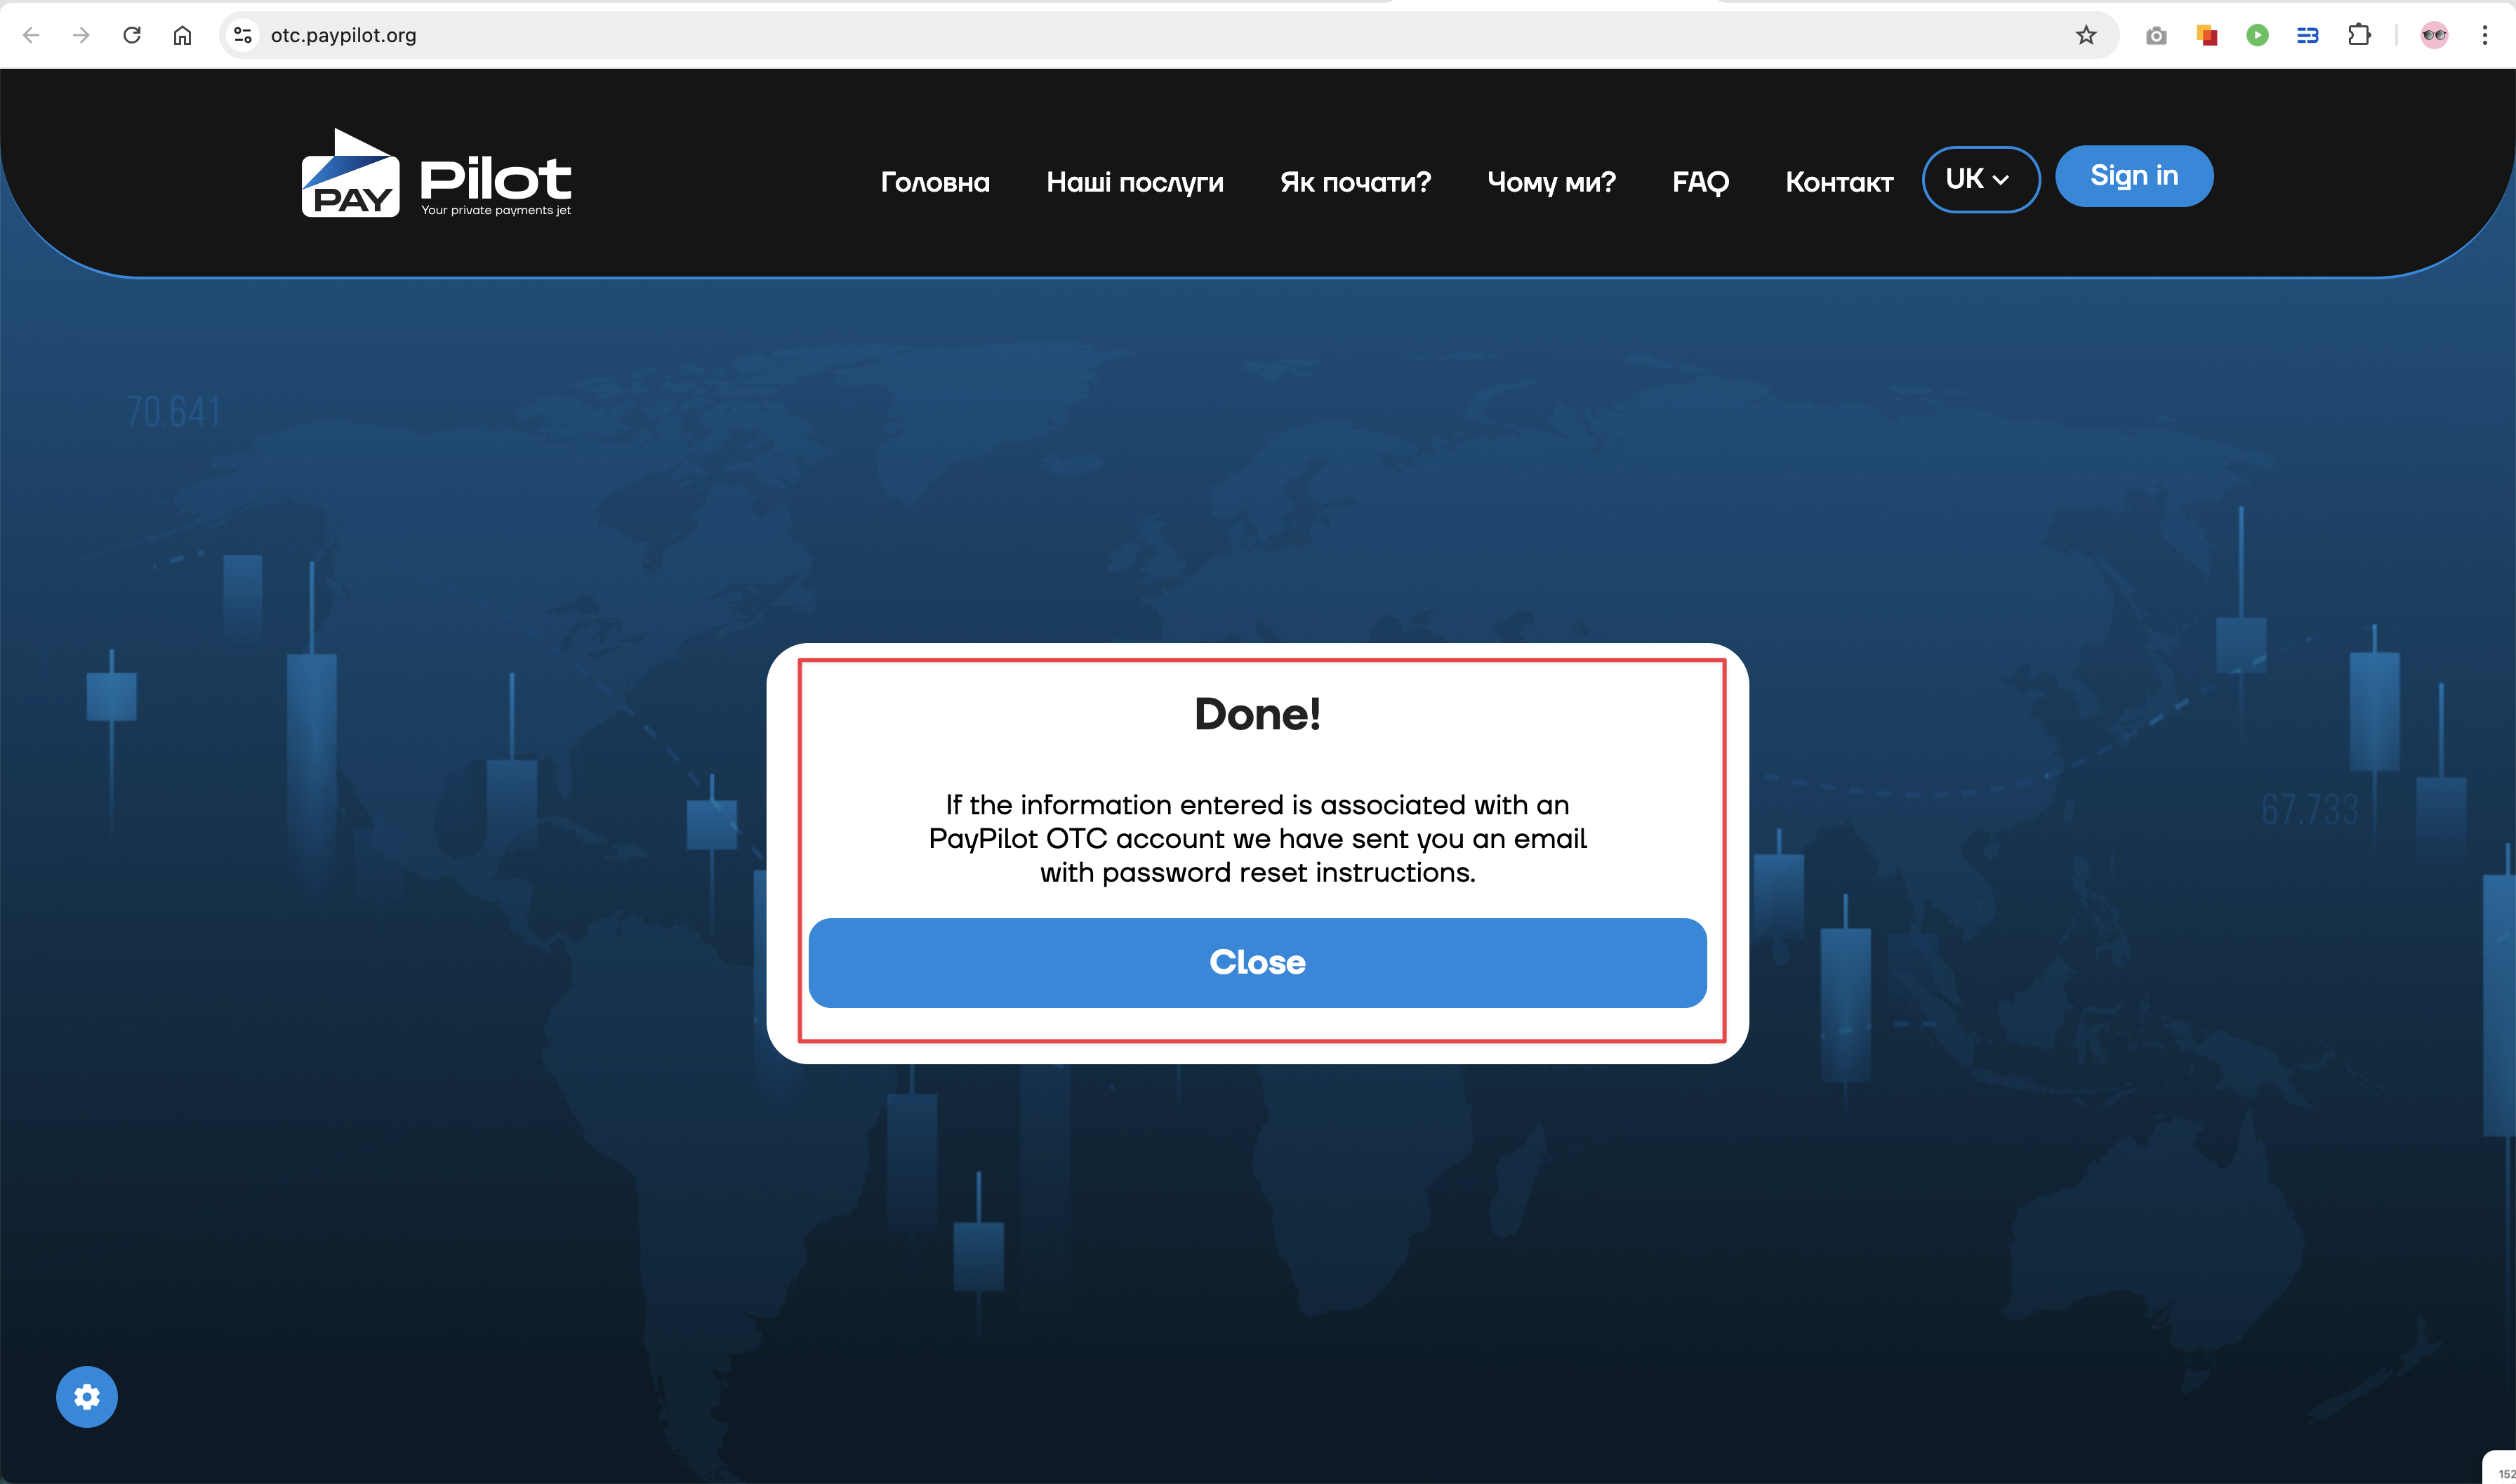Select the FAQ navigation item
Screen dimensions: 2516x1484
(1700, 182)
